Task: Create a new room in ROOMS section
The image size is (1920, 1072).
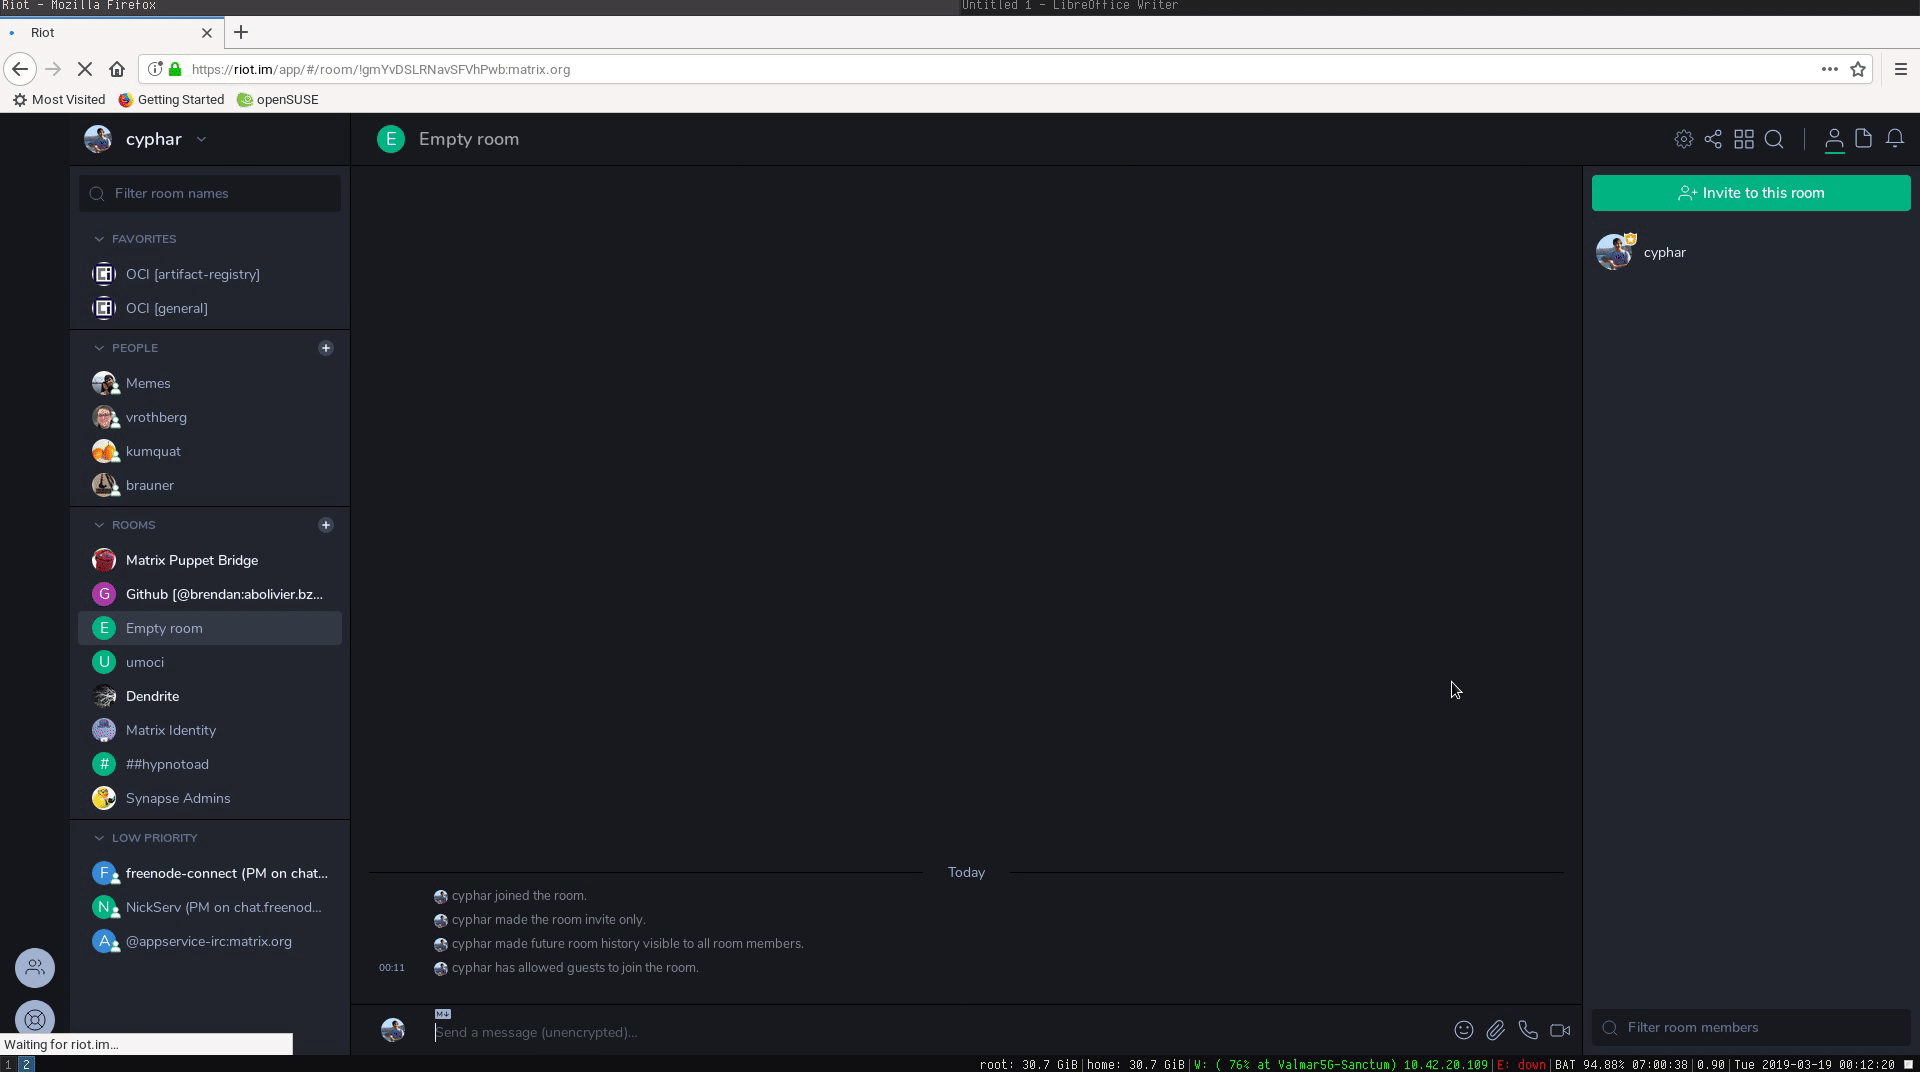Action: coord(325,525)
